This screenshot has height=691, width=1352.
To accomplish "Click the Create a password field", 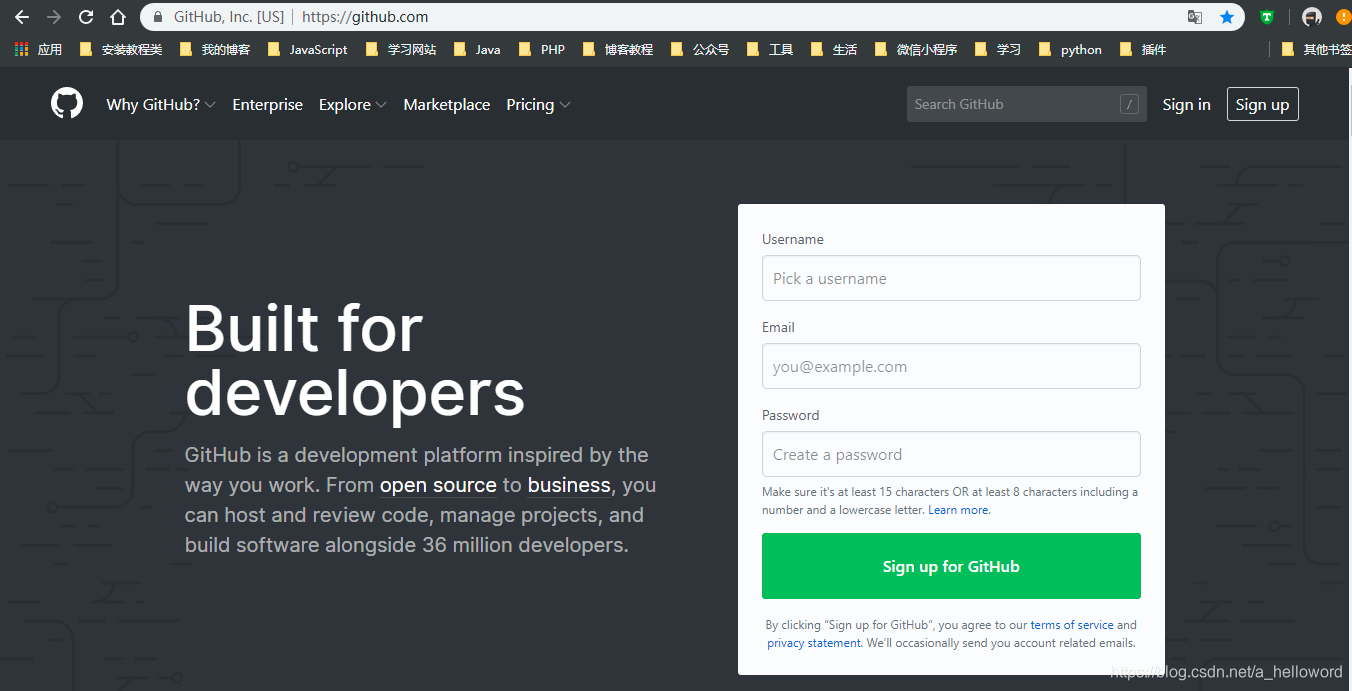I will click(951, 454).
